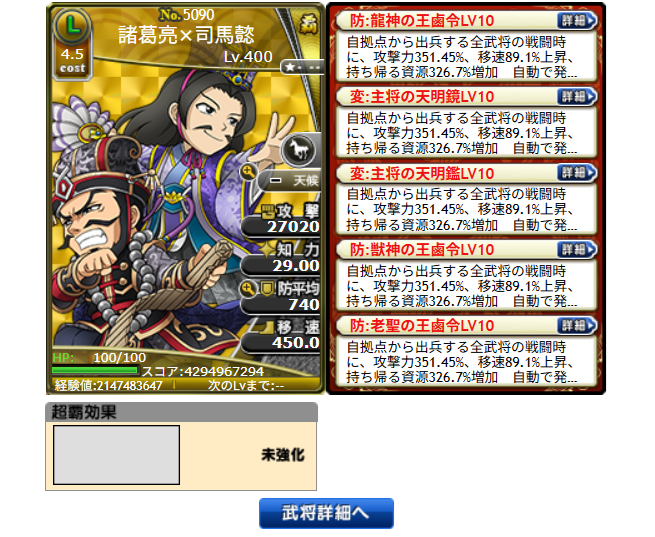Click the green HP bar
655x537 pixels.
[x=95, y=370]
